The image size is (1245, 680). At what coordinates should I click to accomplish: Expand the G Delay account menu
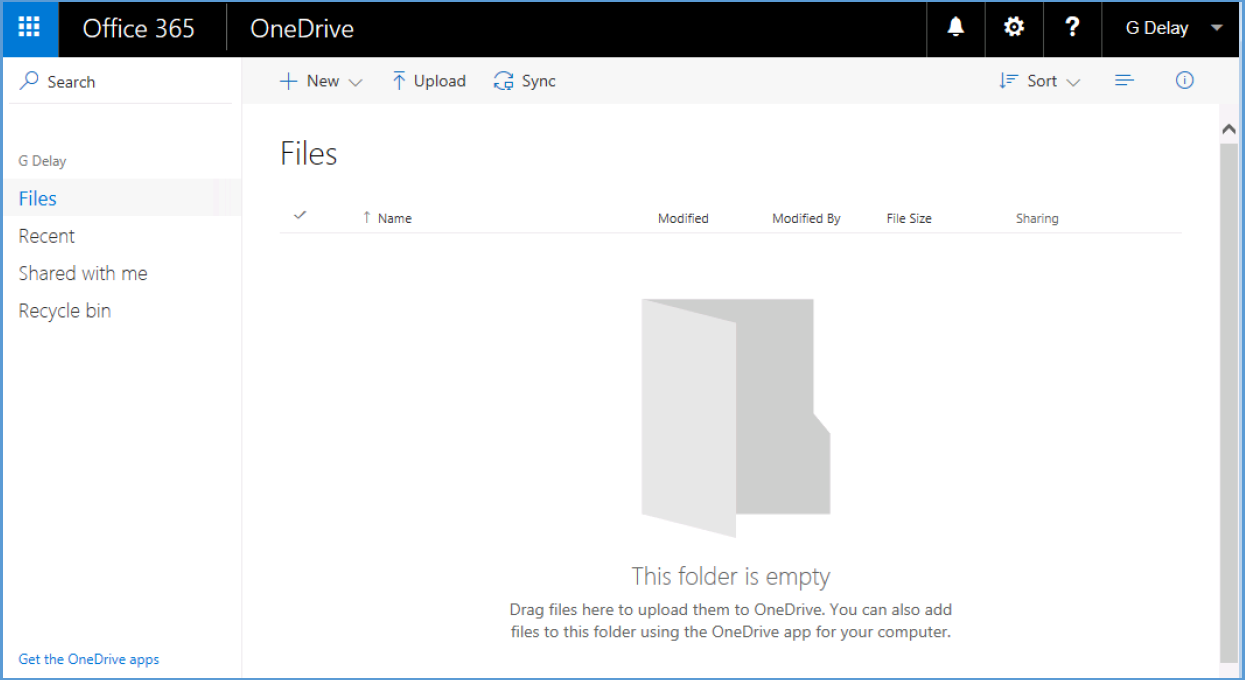click(1173, 28)
